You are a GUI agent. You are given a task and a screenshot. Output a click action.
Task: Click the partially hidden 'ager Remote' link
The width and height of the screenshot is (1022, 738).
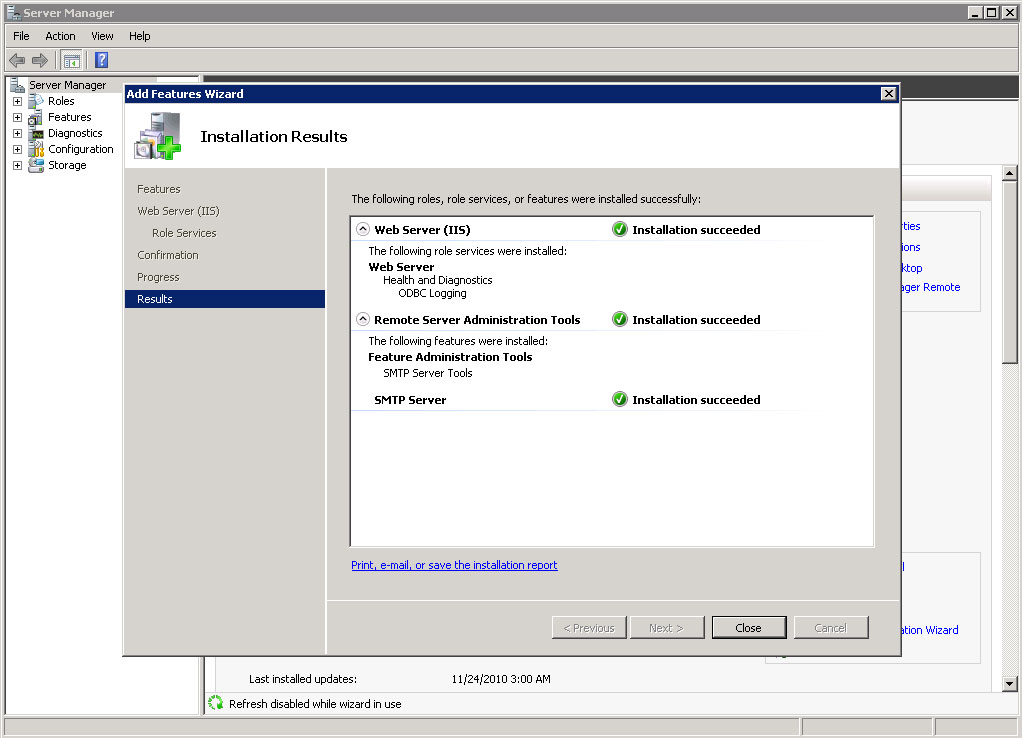931,287
